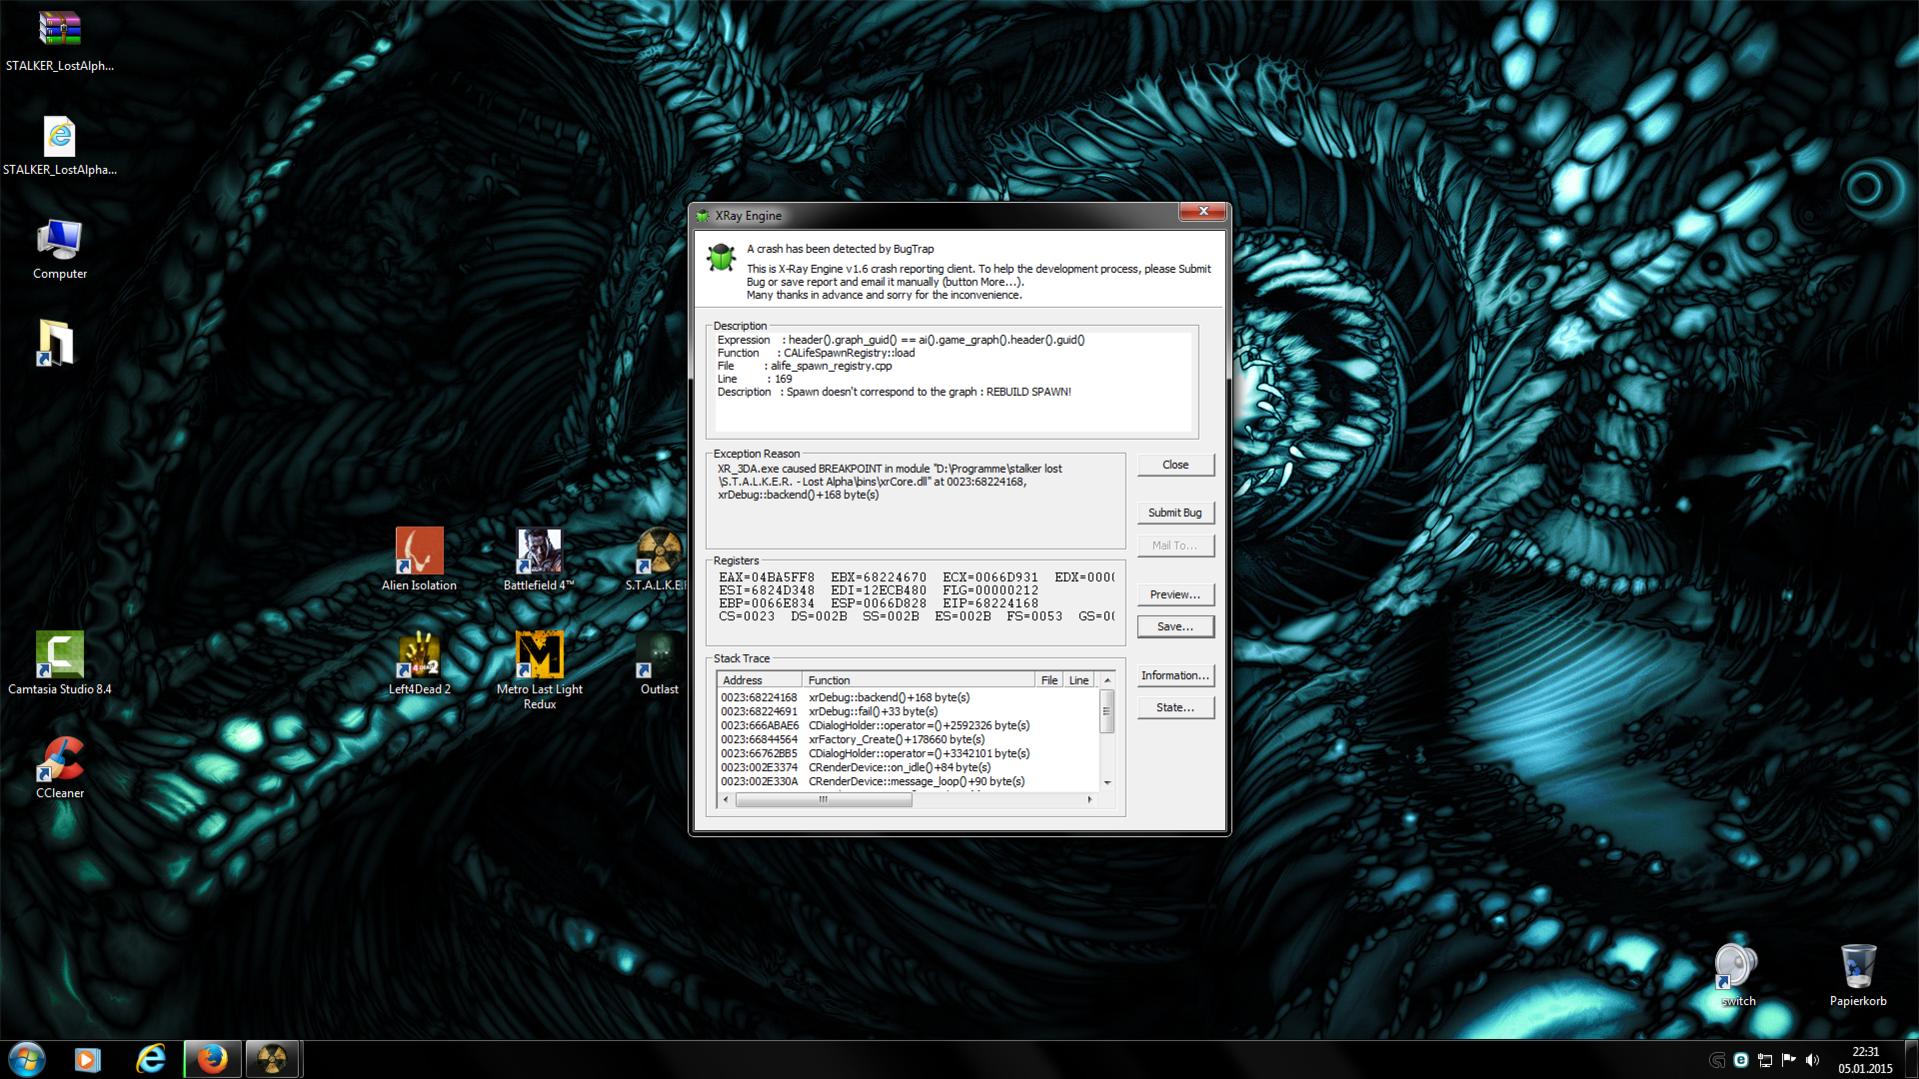Image resolution: width=1919 pixels, height=1079 pixels.
Task: Select the Battlefield 4 desktop shortcut
Action: pyautogui.click(x=539, y=559)
